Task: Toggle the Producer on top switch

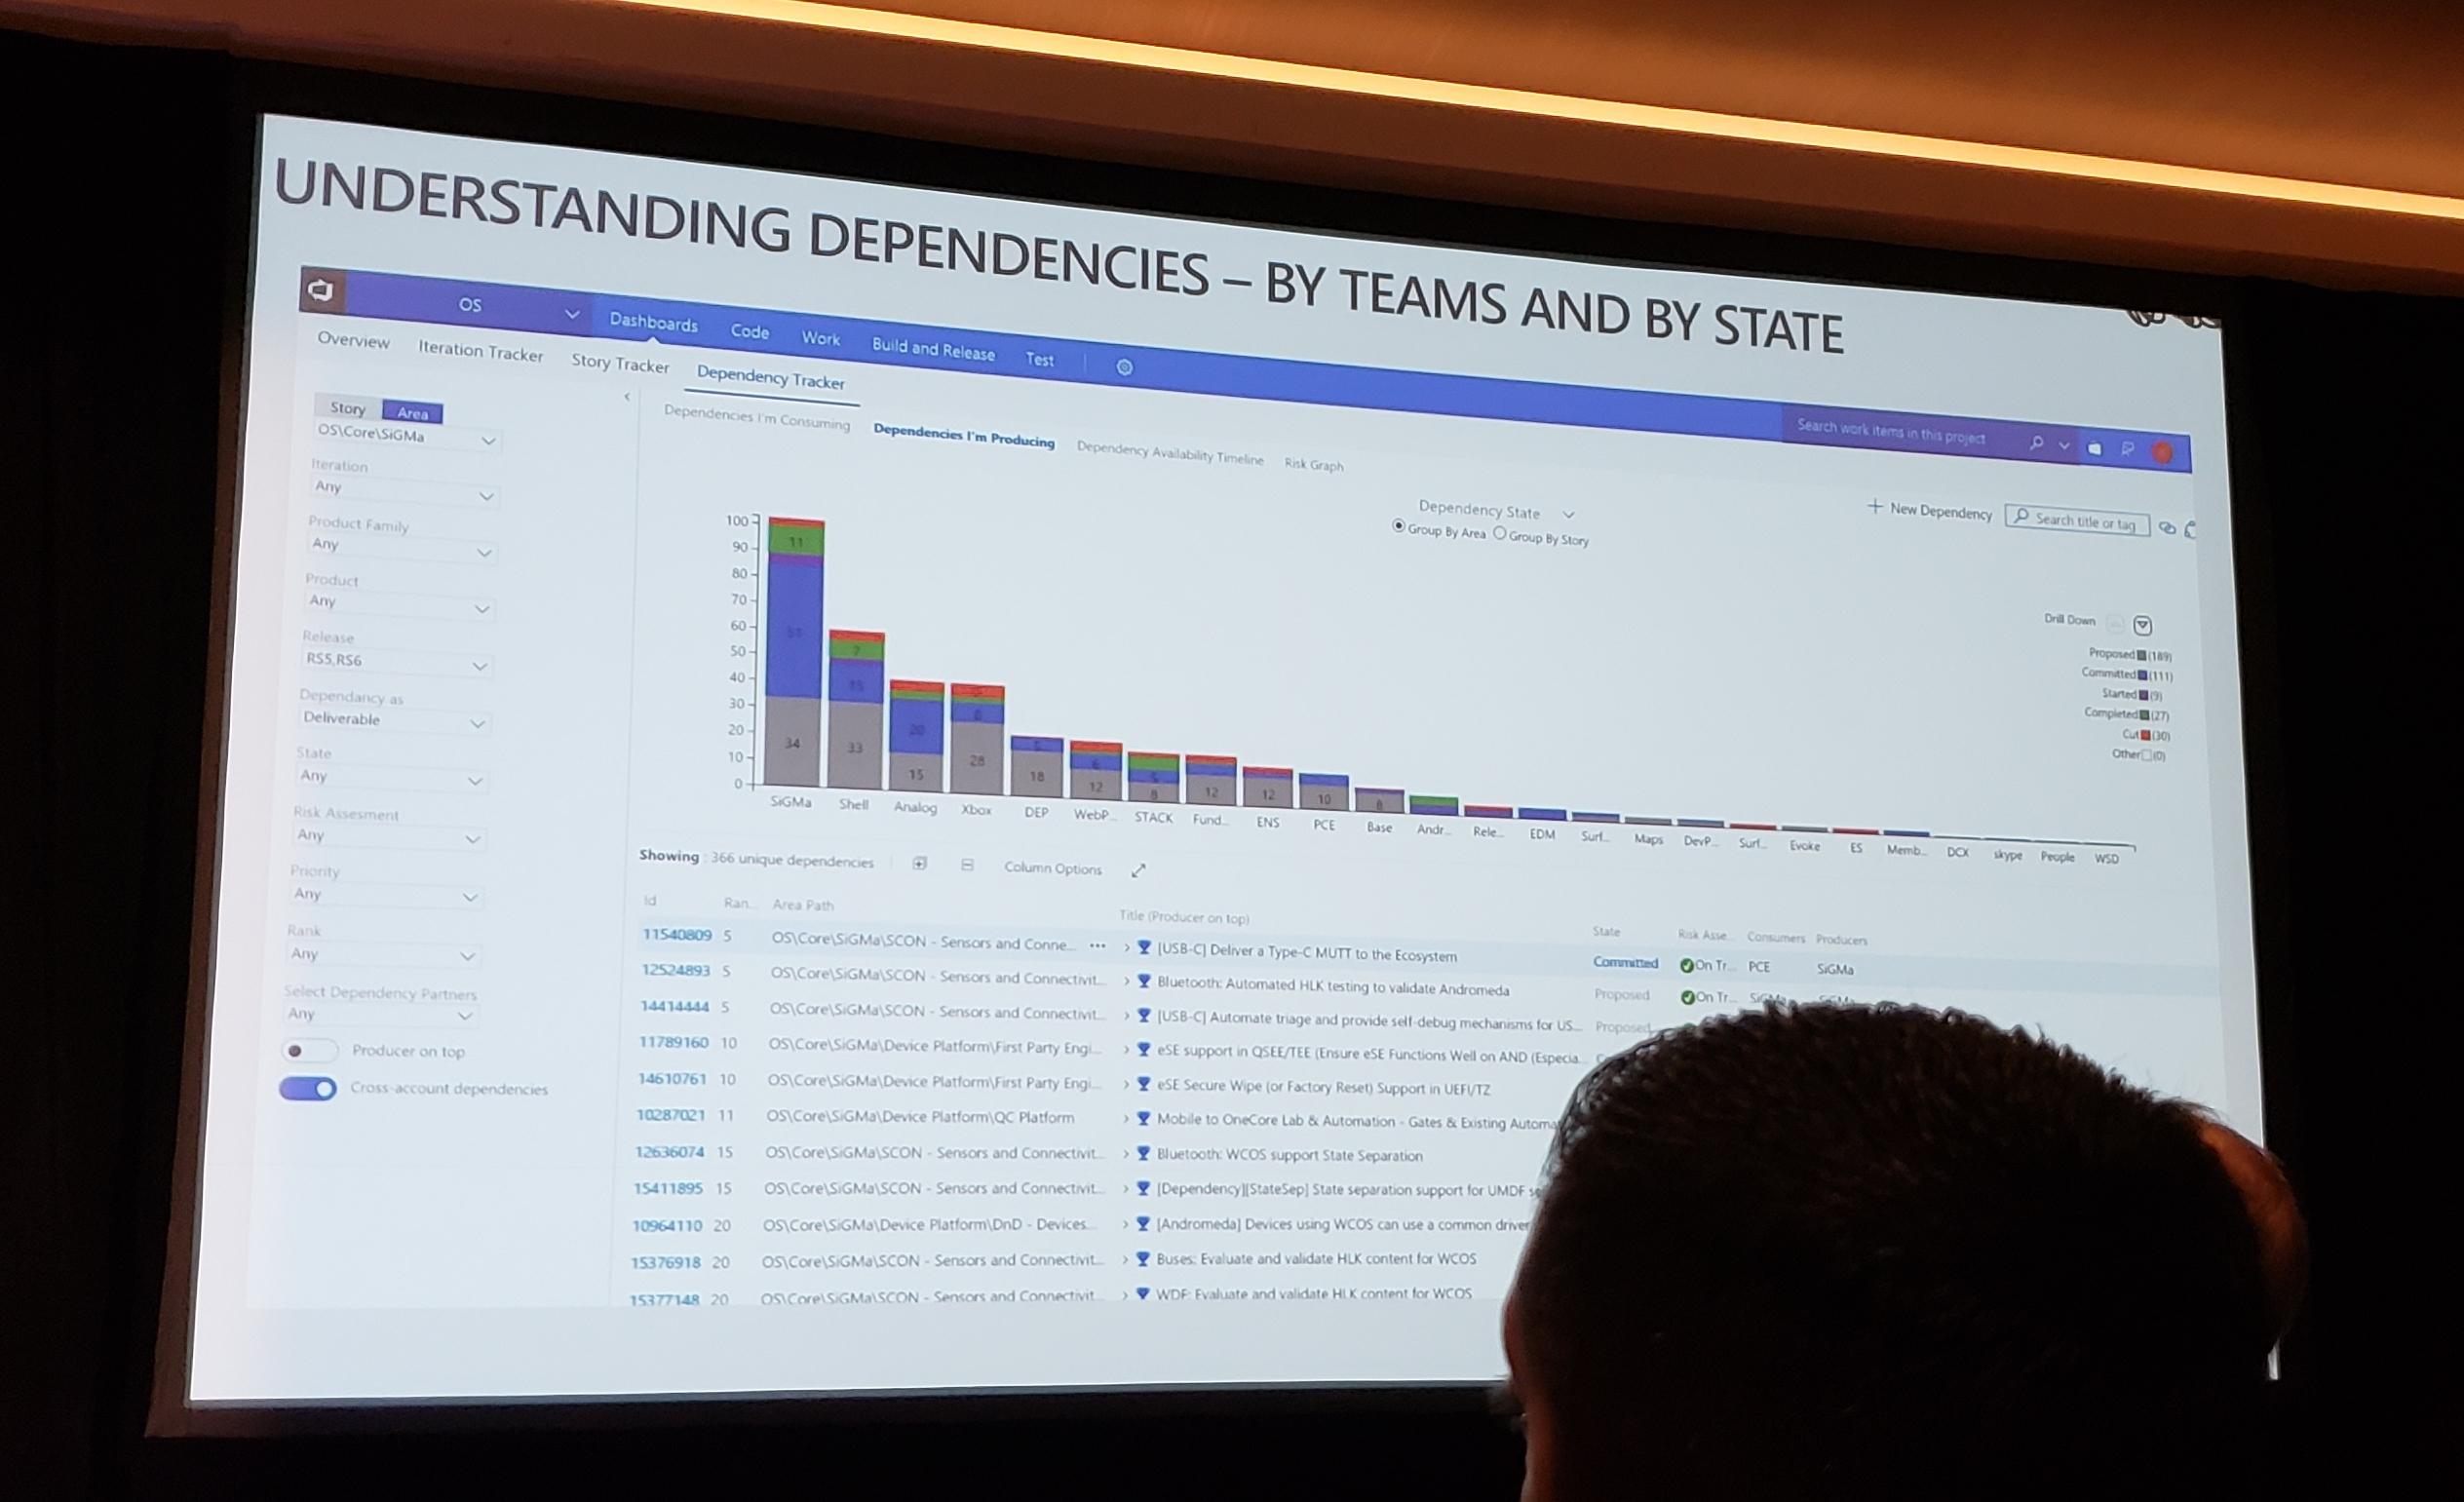Action: (306, 1052)
